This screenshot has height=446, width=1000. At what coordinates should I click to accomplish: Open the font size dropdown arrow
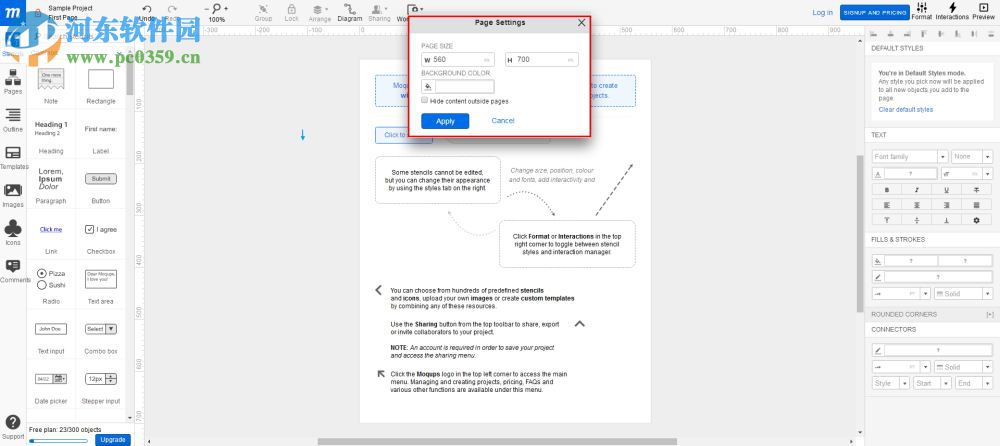coord(987,174)
